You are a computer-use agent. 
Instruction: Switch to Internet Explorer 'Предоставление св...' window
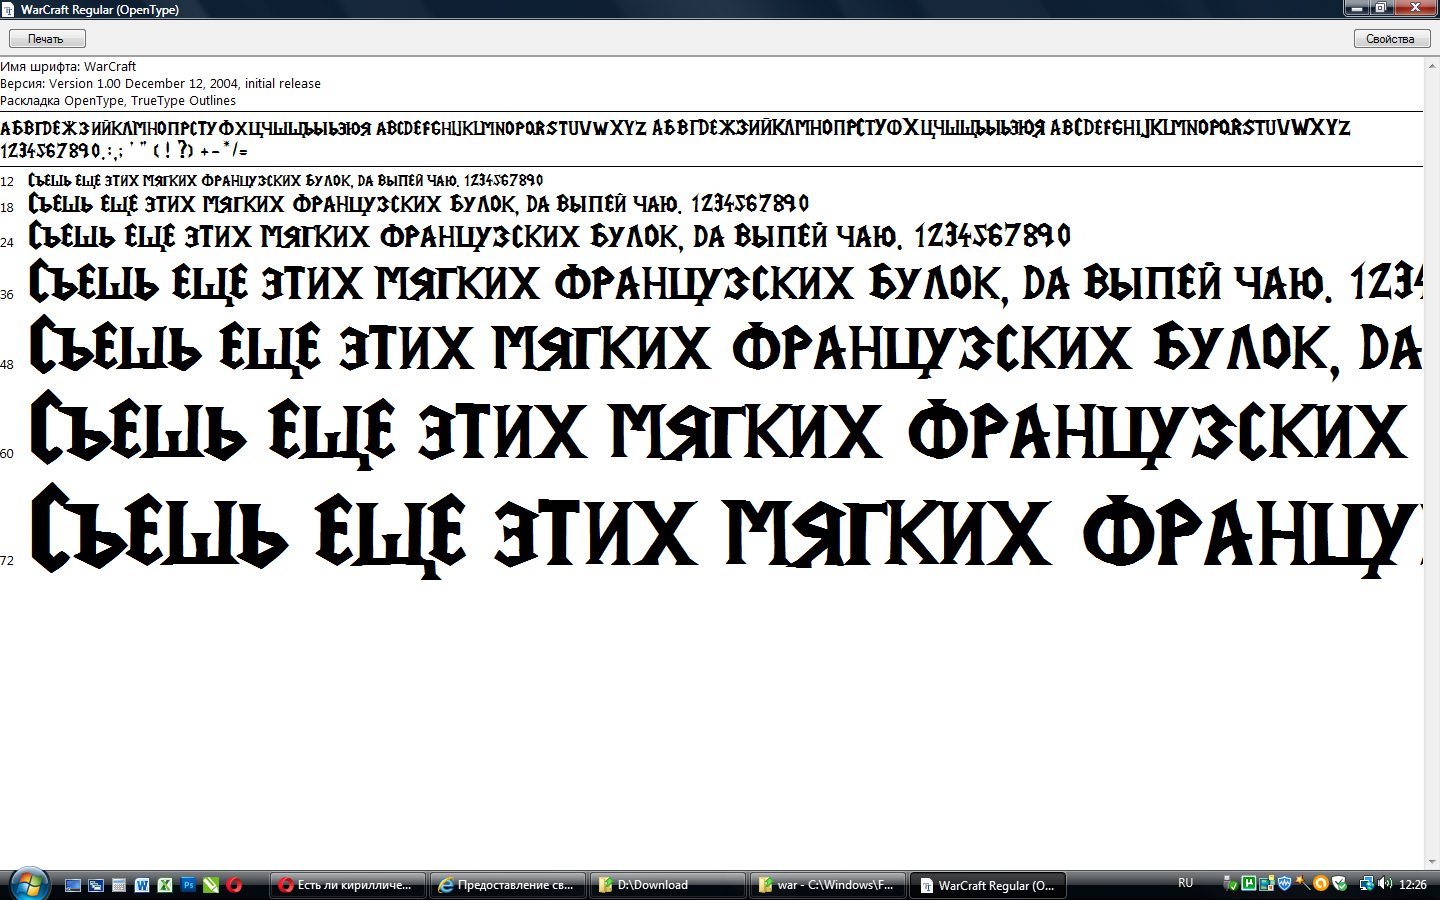point(508,885)
